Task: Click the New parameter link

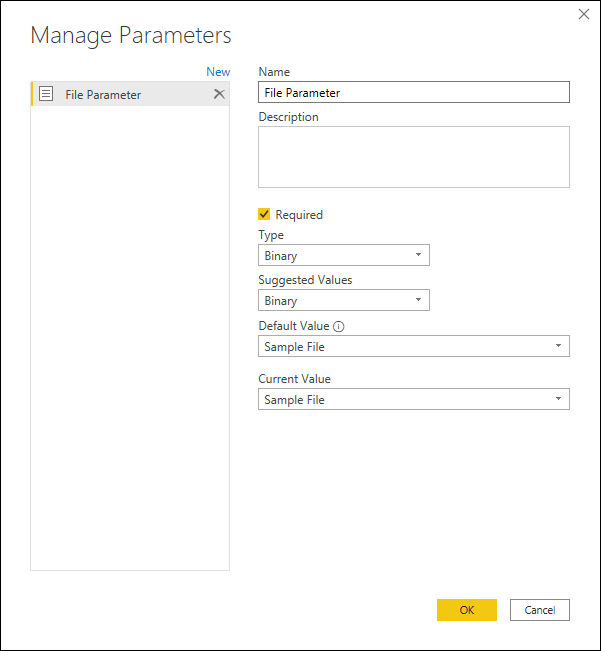Action: 218,72
